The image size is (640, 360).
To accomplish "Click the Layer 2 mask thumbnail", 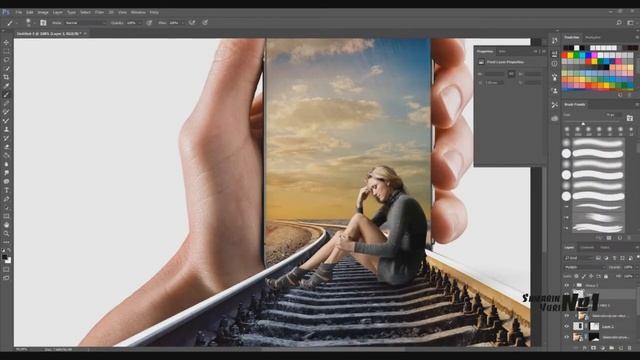I will 594,326.
